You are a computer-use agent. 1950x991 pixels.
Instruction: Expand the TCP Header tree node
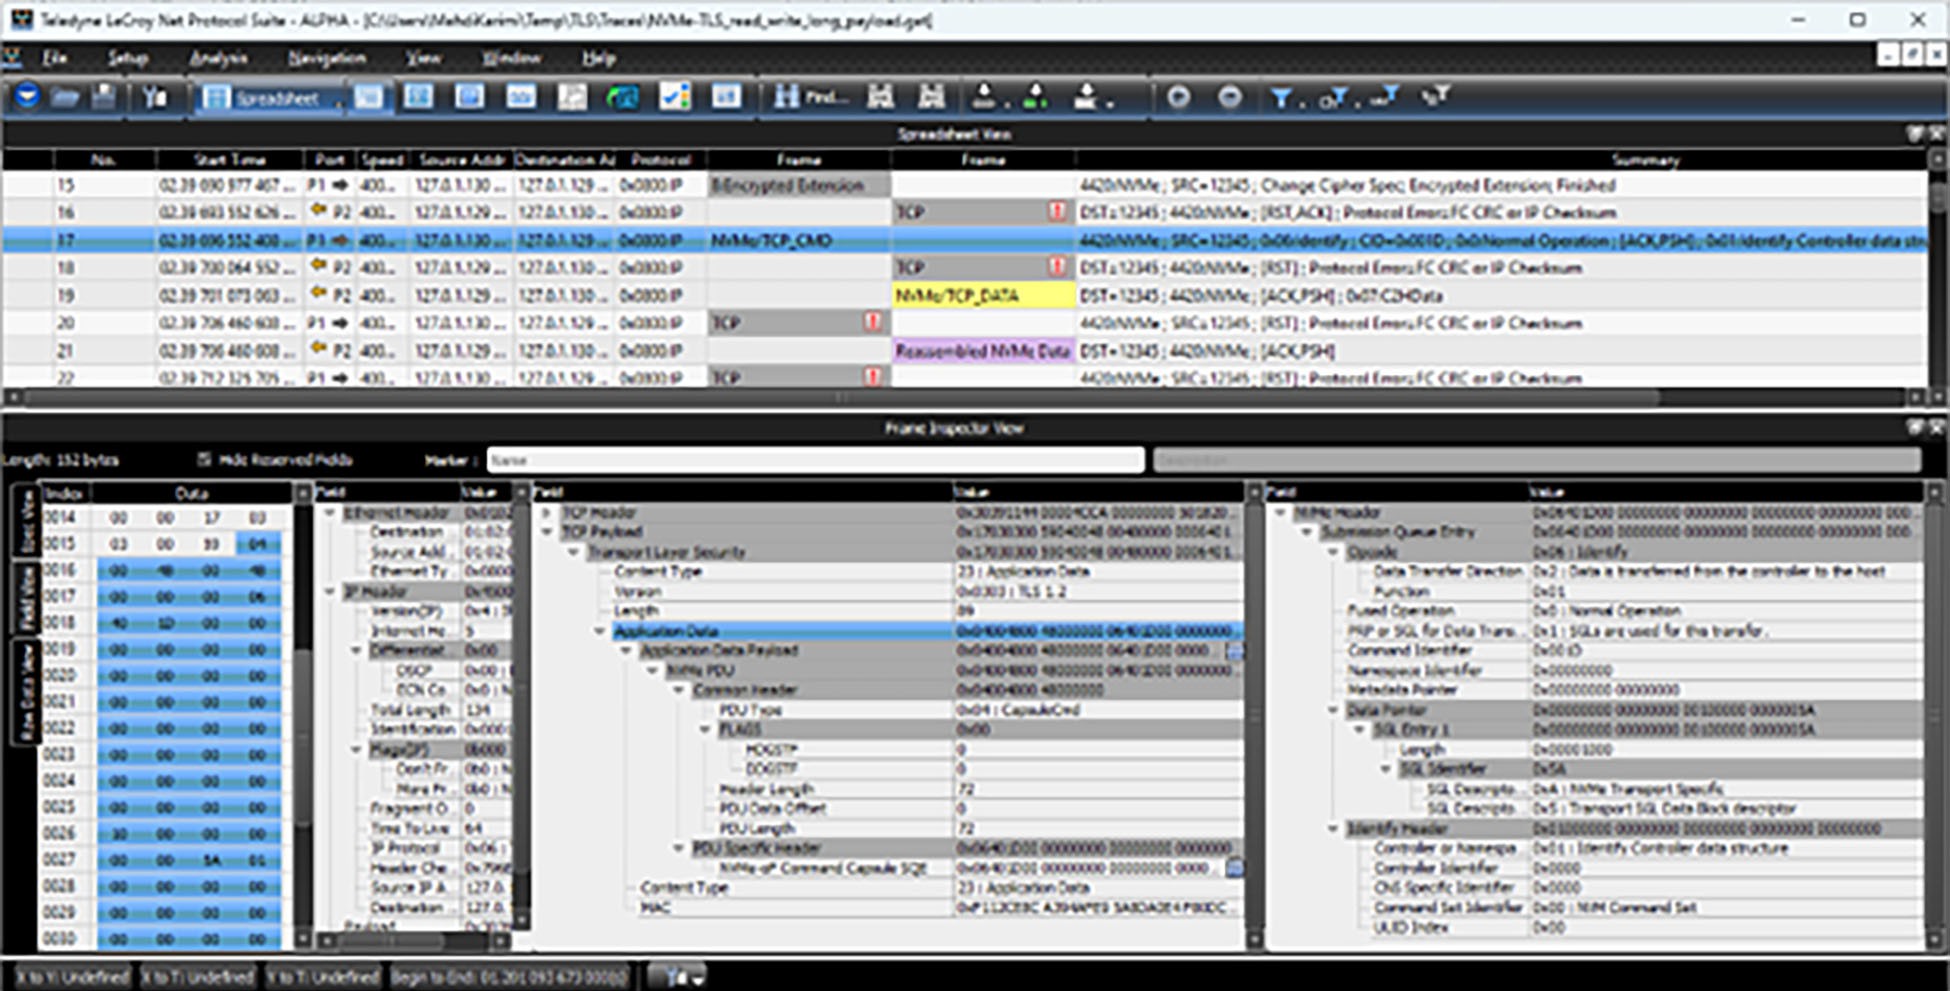547,512
